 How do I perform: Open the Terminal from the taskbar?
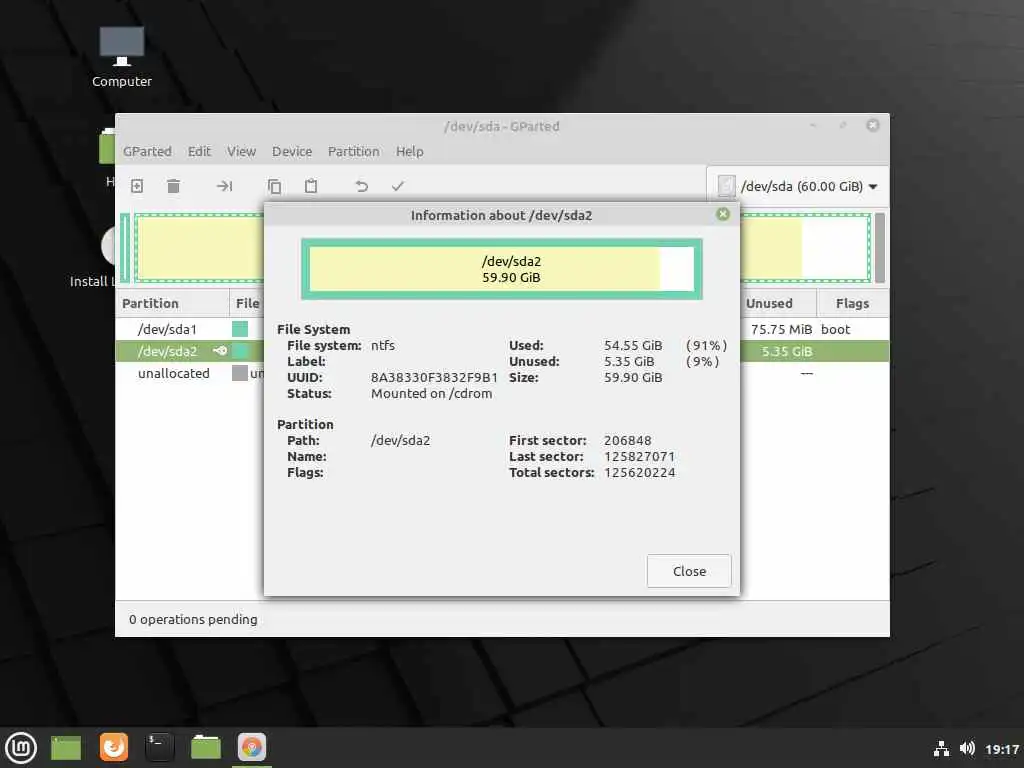[159, 747]
